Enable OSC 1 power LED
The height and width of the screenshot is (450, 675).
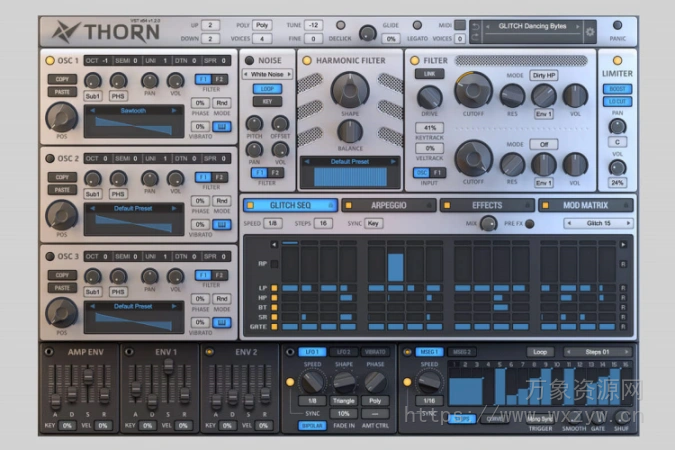tap(50, 61)
